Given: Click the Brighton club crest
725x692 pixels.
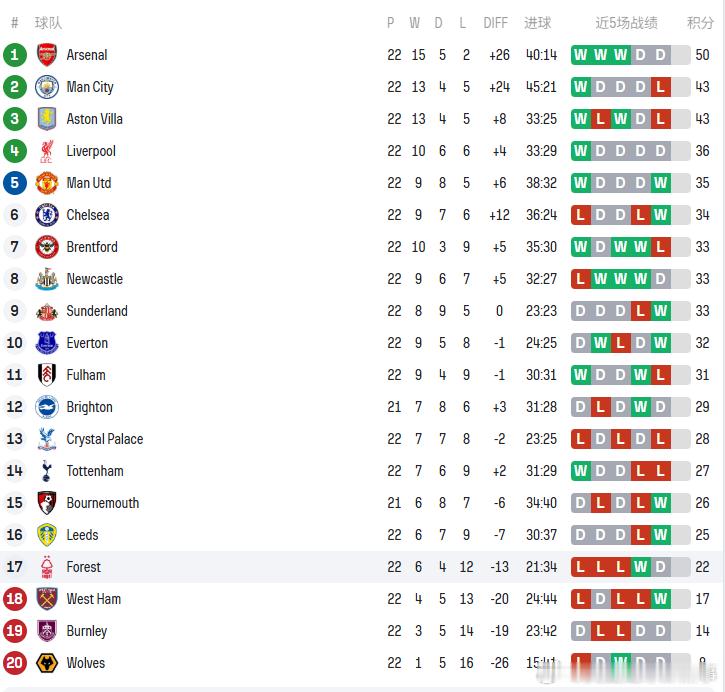Looking at the screenshot, I should [x=47, y=407].
